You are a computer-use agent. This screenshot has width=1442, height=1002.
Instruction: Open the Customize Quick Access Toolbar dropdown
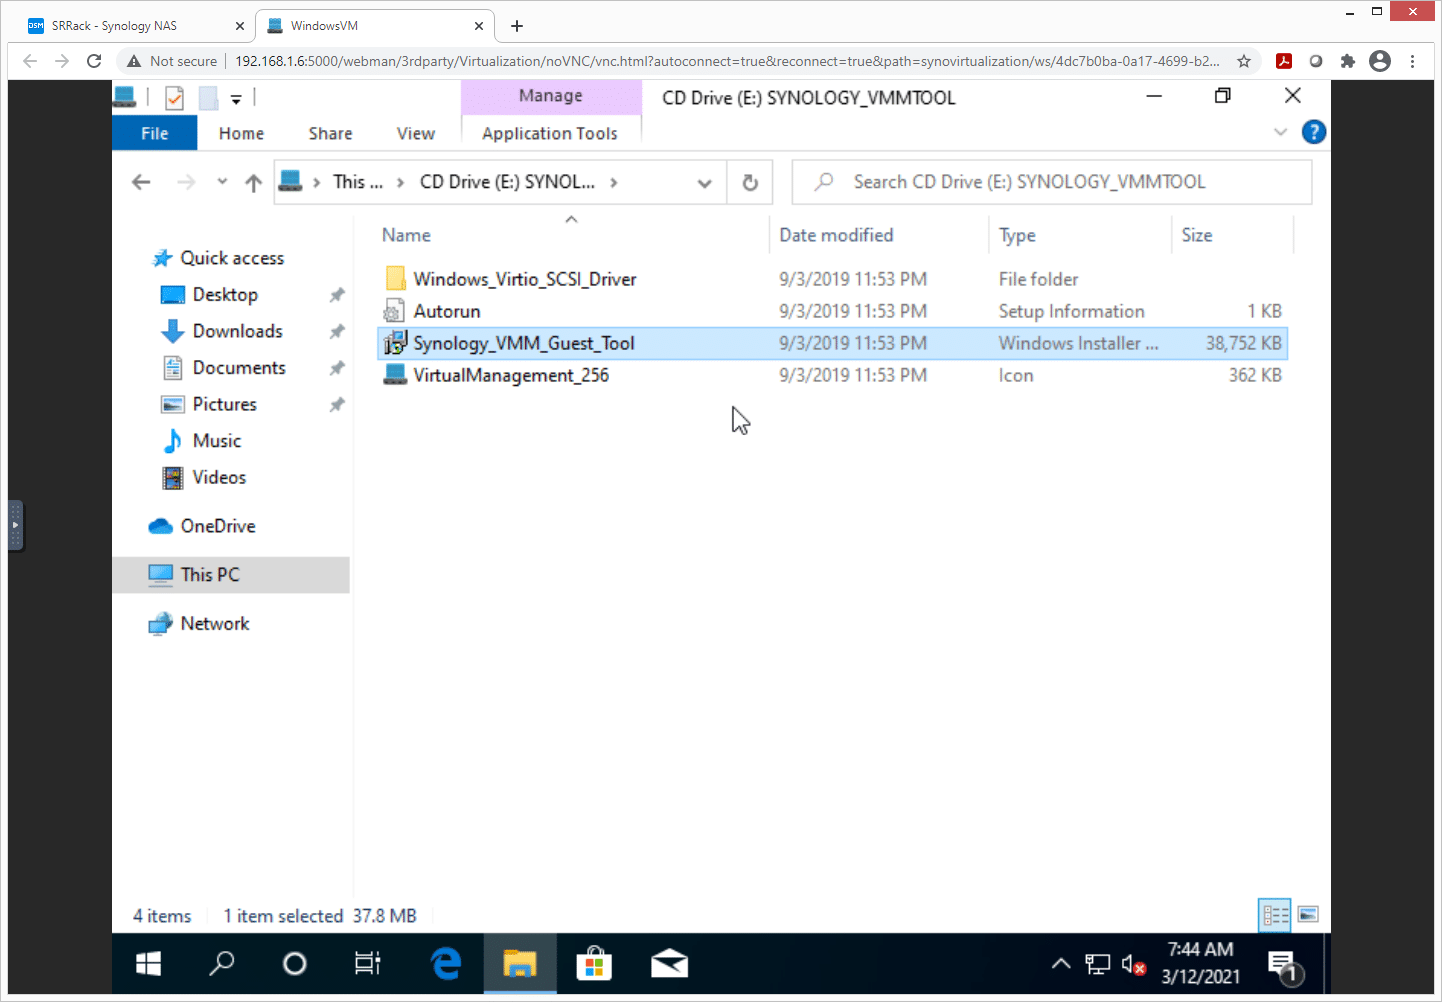(236, 98)
